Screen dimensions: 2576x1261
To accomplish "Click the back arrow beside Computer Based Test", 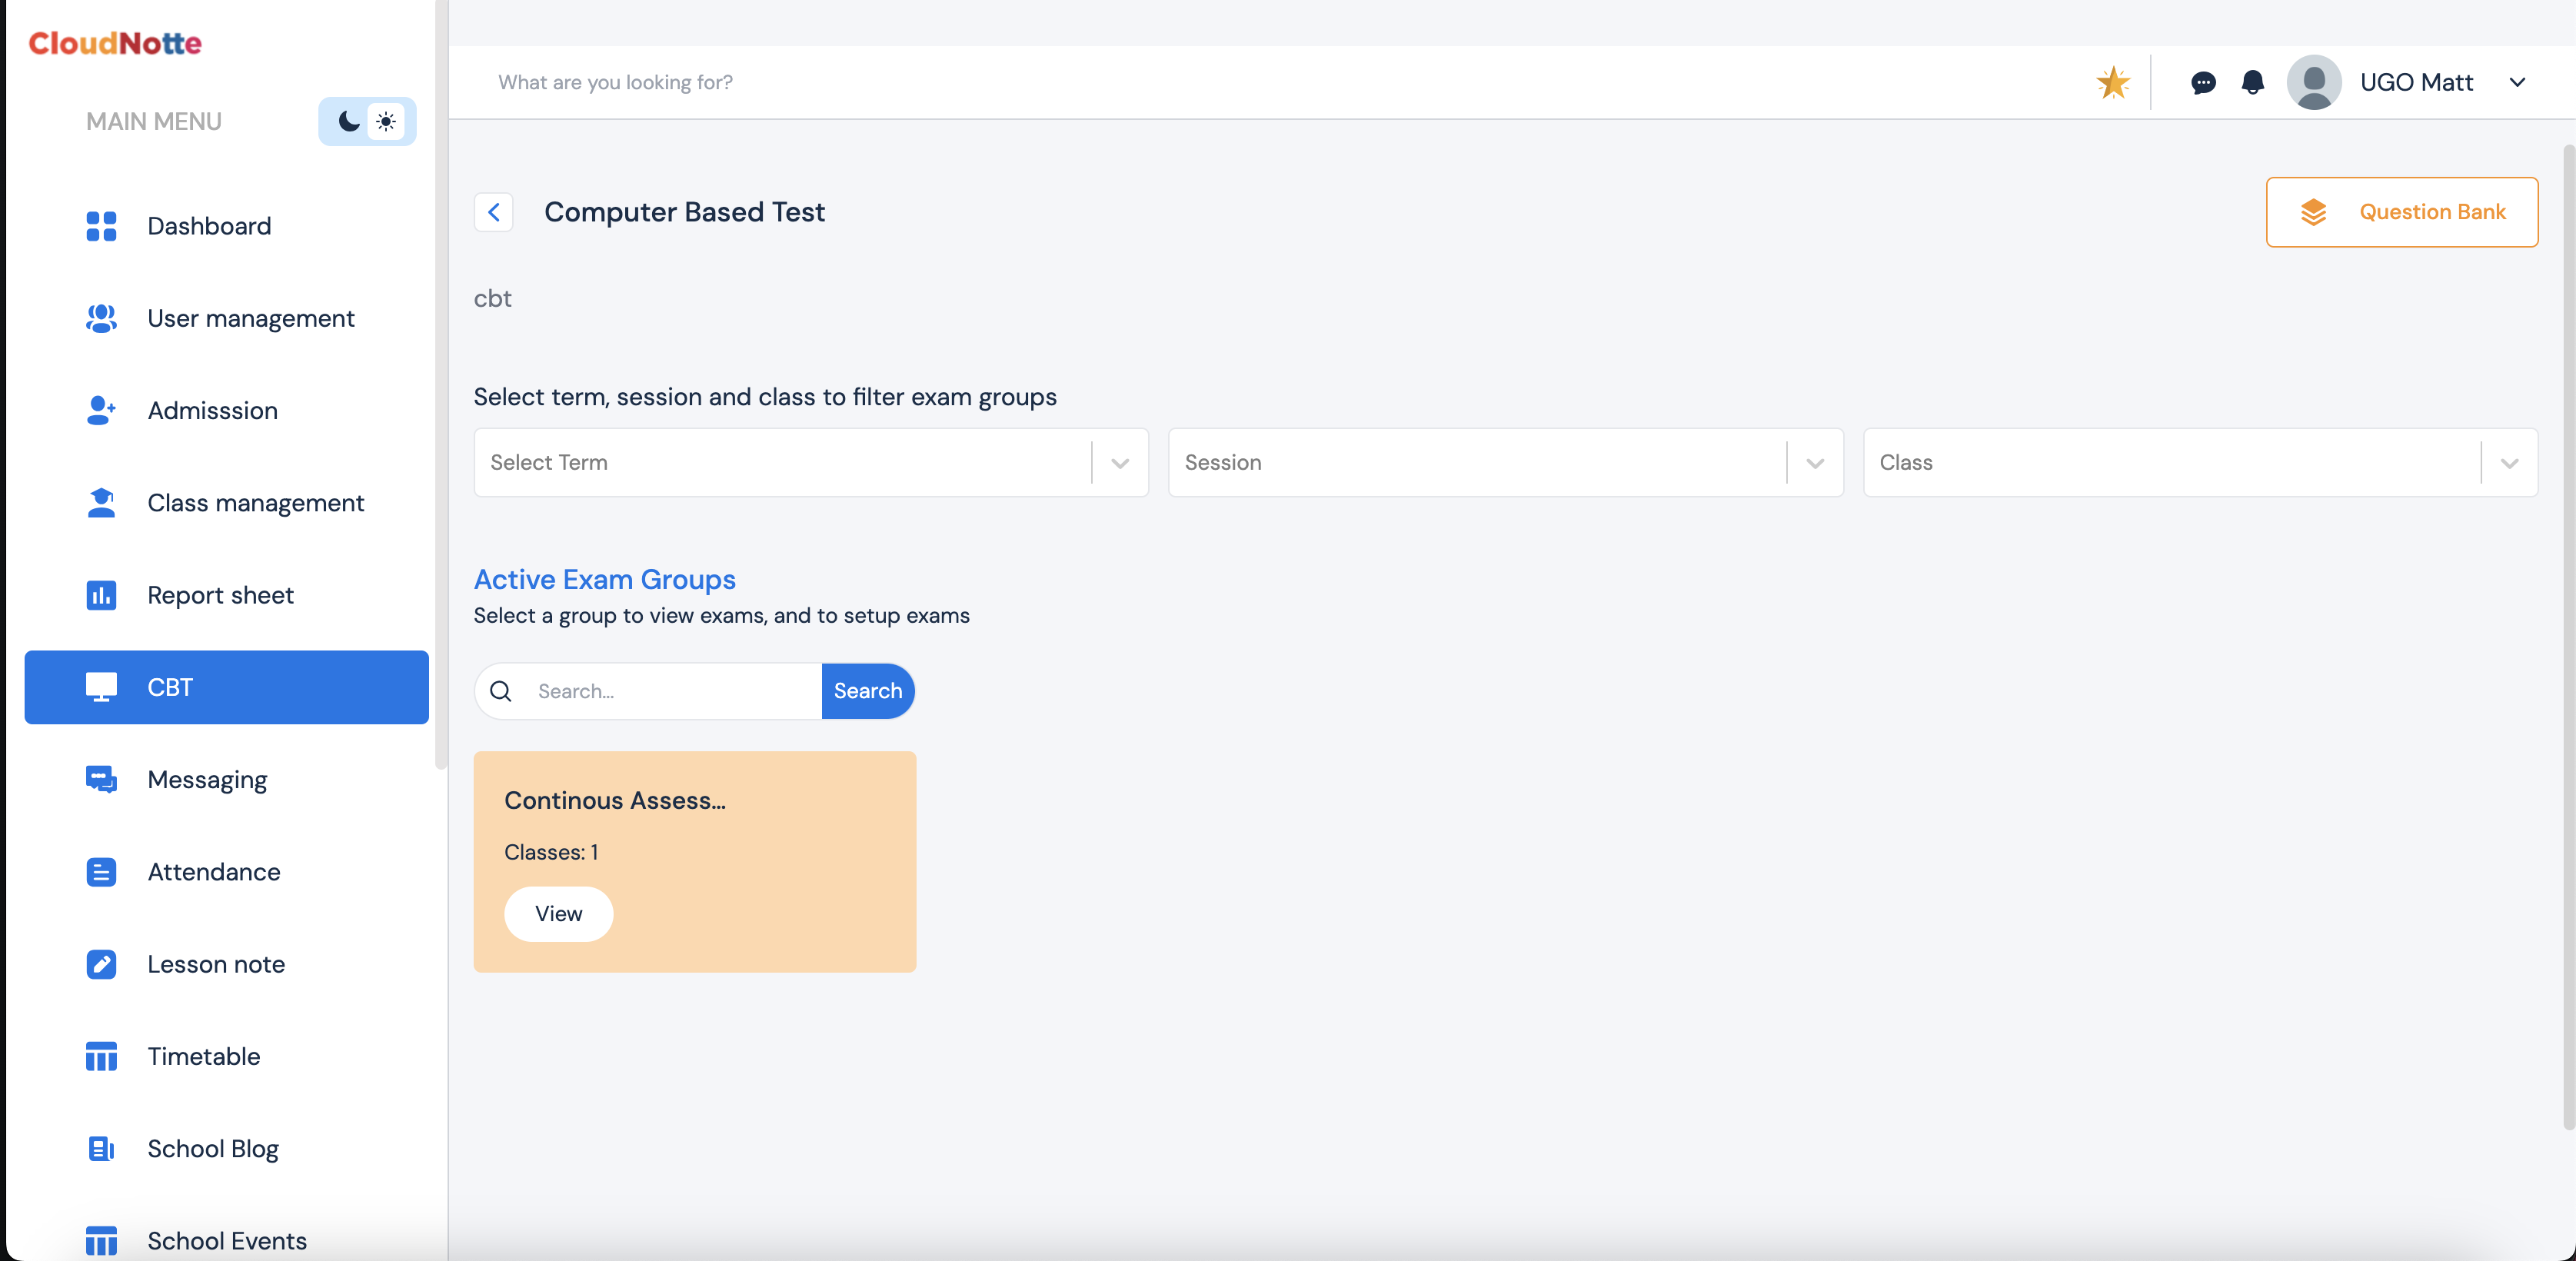I will [x=493, y=212].
